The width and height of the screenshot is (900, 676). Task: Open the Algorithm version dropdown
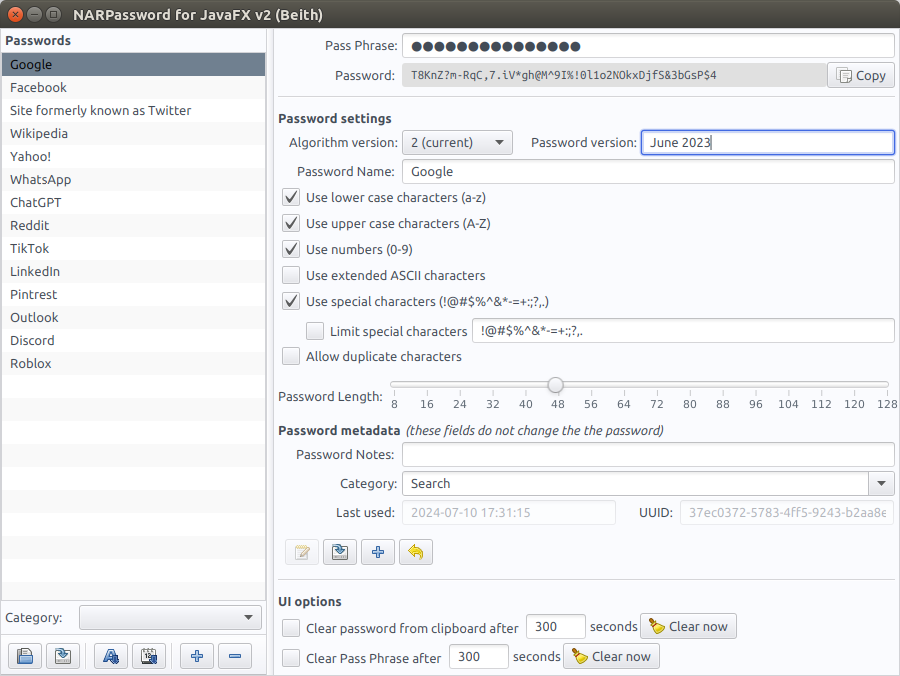point(457,143)
